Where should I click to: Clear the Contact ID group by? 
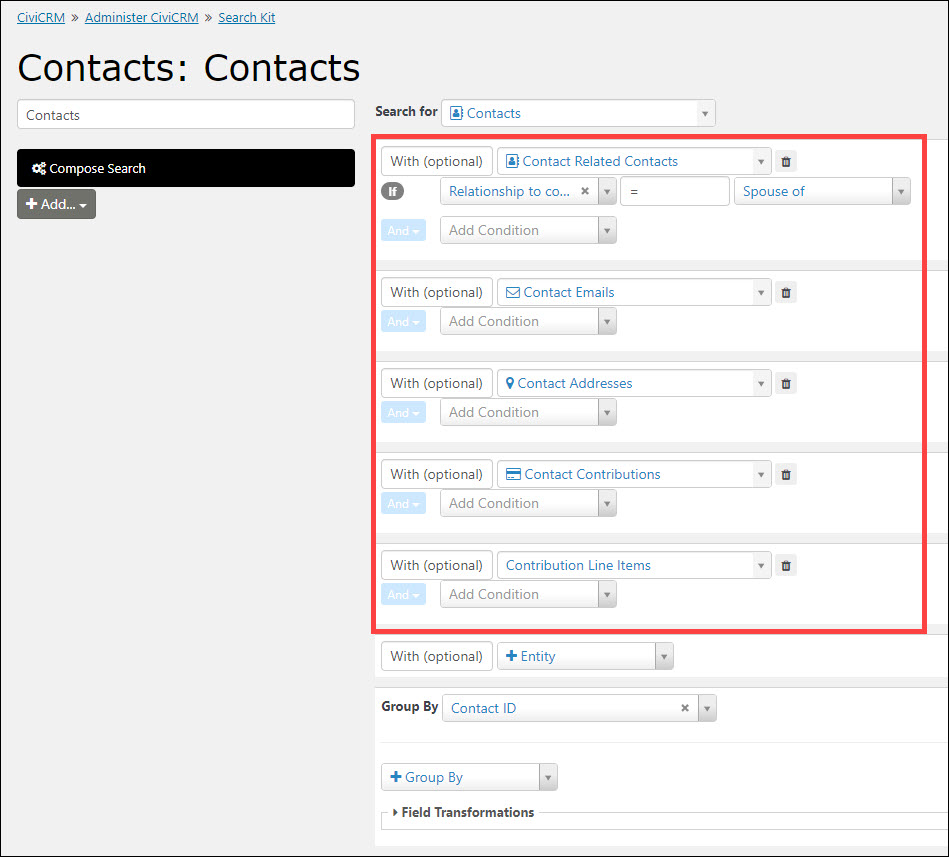[x=685, y=708]
